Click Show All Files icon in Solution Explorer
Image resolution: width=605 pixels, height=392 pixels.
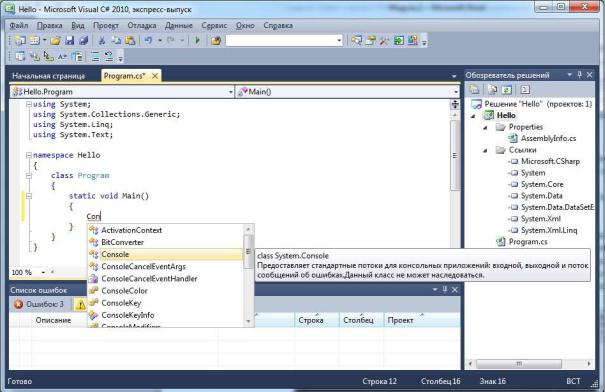(492, 90)
